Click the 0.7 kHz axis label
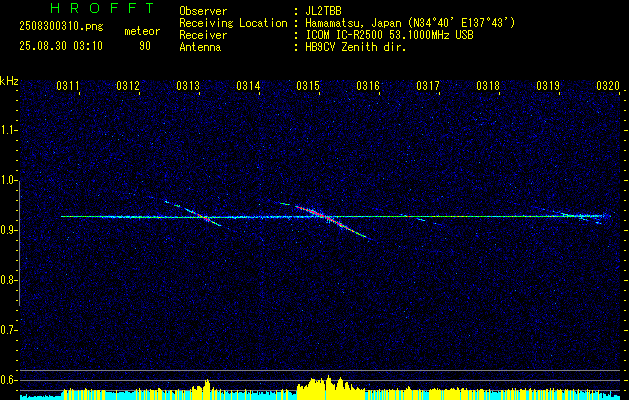629x400 pixels. (x=9, y=330)
